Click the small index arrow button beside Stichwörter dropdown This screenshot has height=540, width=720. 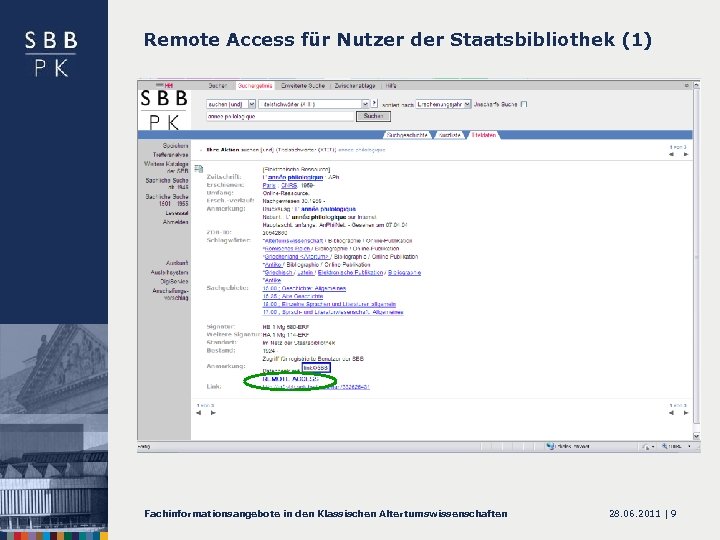point(374,104)
